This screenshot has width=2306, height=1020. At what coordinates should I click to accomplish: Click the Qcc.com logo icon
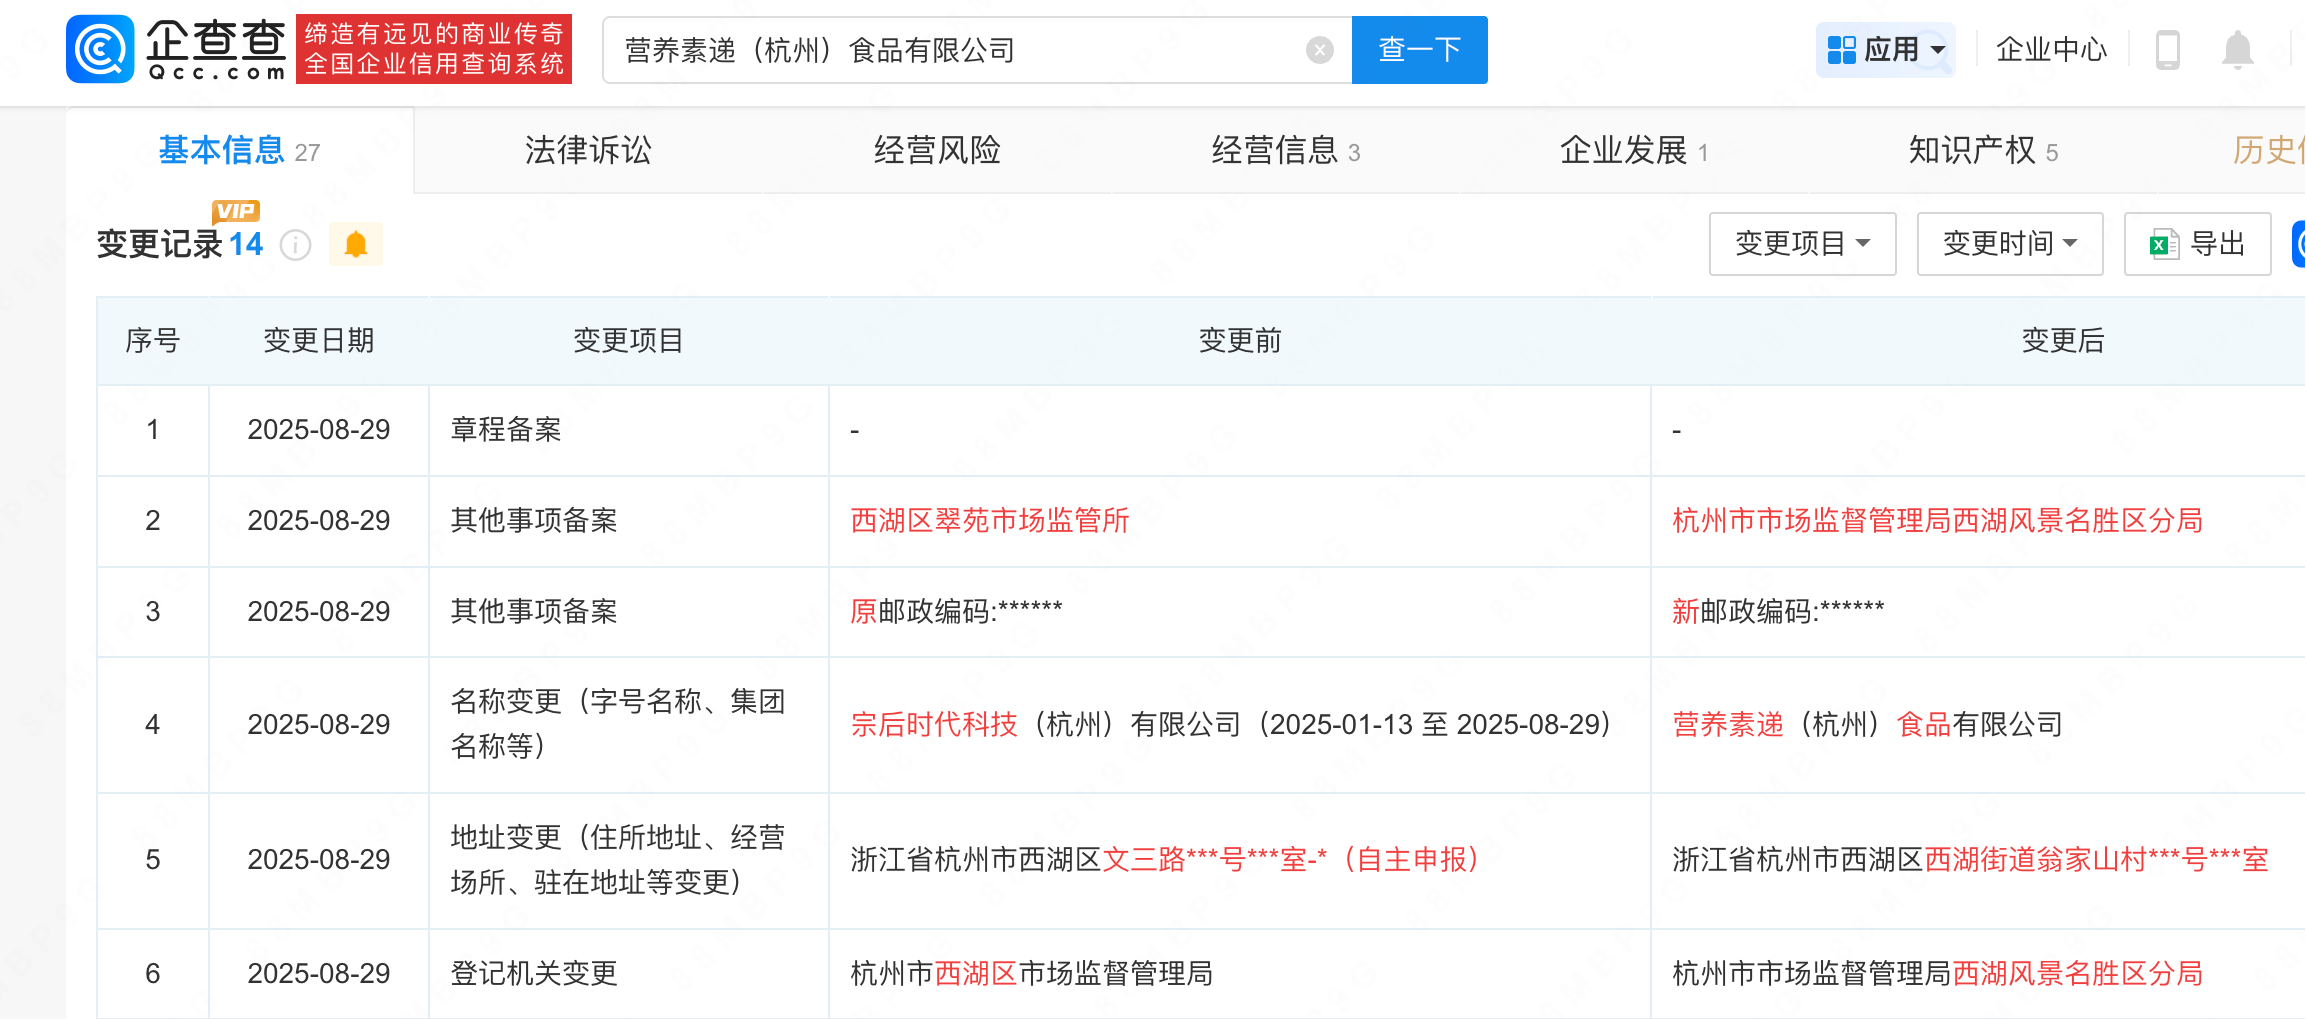[100, 49]
